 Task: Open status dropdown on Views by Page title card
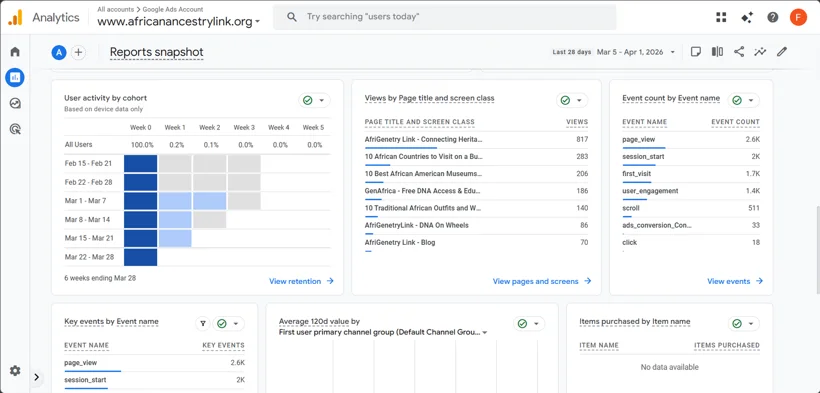(572, 100)
